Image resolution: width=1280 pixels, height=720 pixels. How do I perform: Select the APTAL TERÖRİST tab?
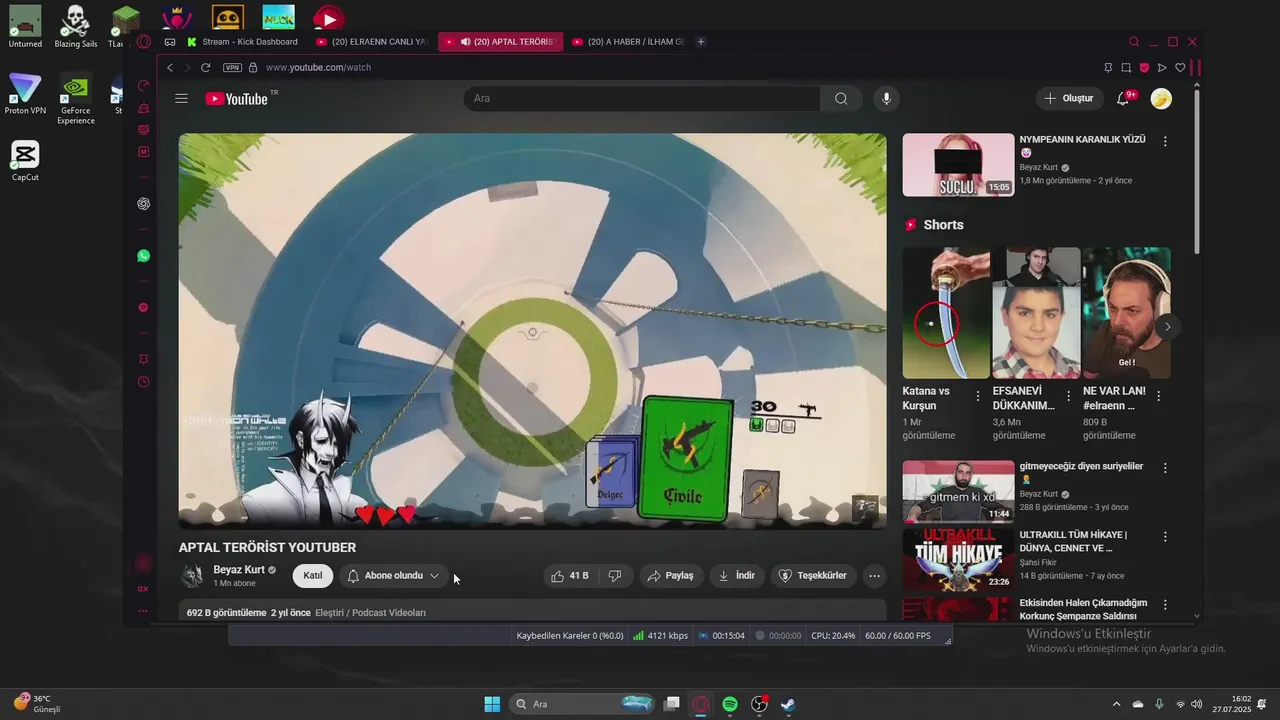tap(500, 42)
